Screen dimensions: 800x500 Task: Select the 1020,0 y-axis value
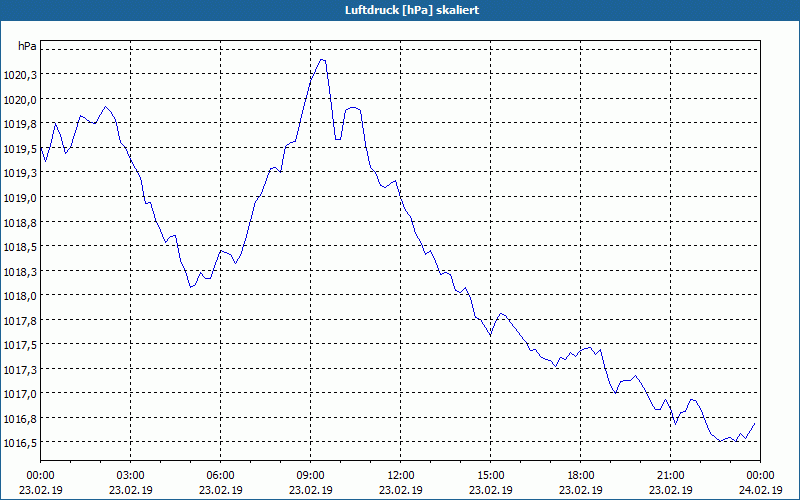tap(20, 100)
